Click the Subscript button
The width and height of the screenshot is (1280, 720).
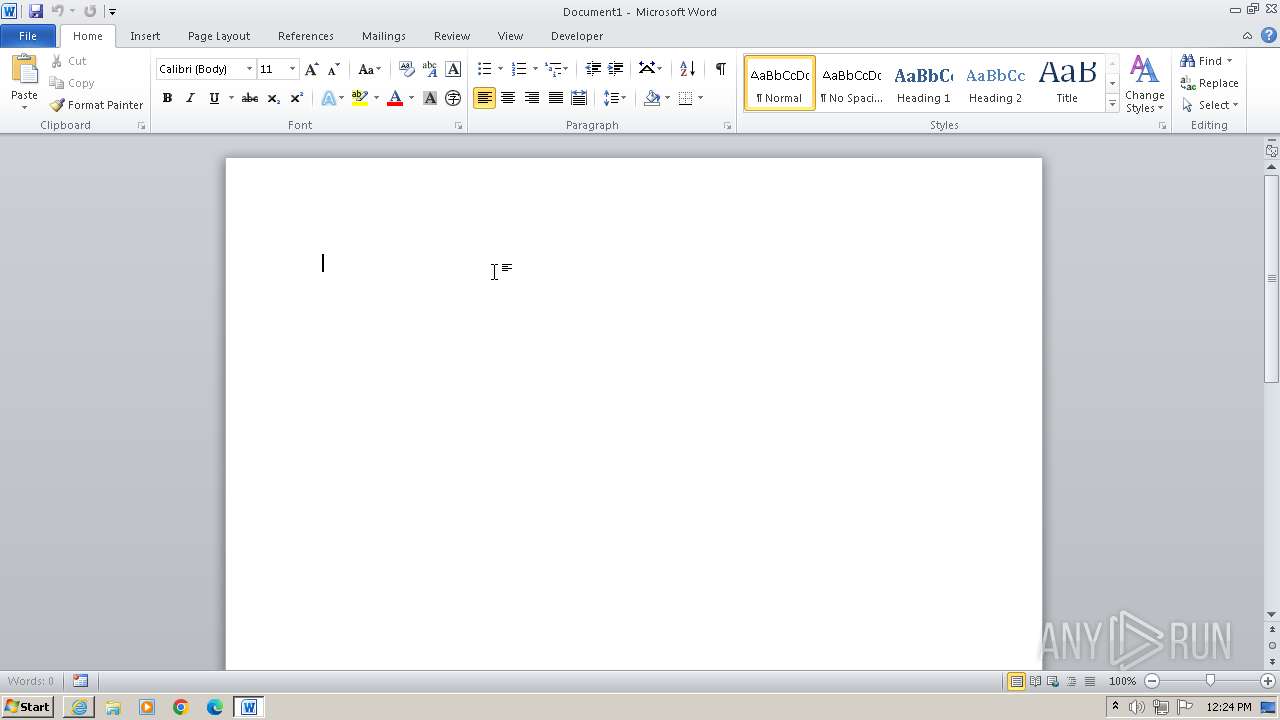274,98
